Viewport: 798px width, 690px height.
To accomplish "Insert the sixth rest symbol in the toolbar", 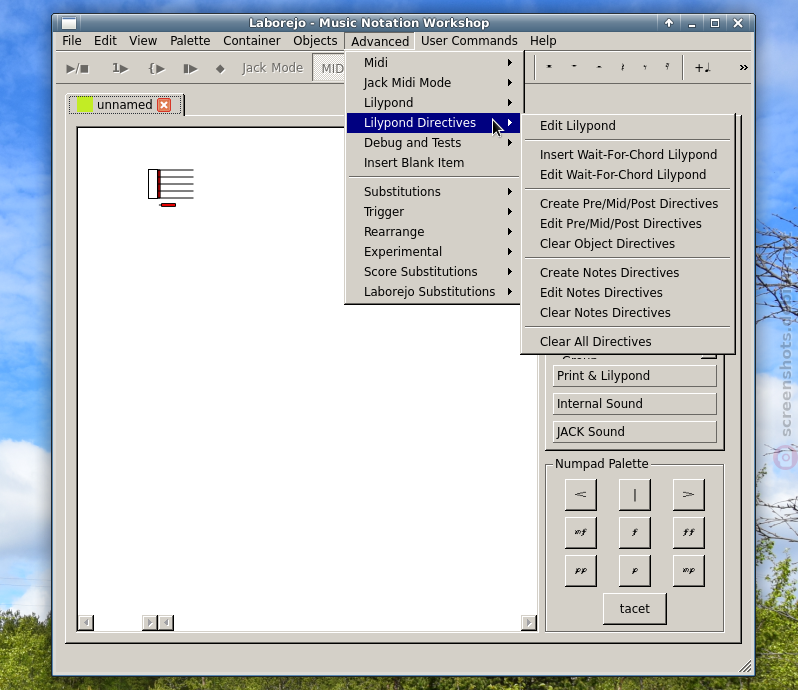I will (x=667, y=67).
